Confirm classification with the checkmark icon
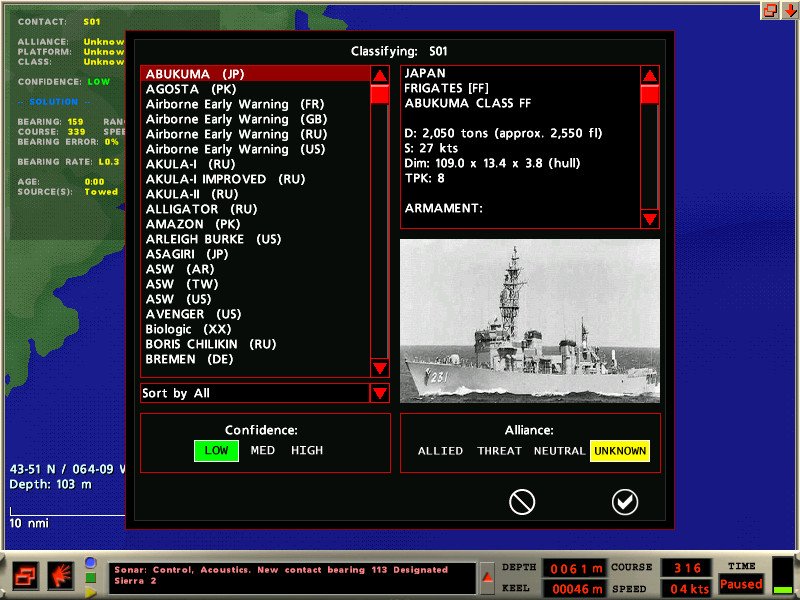The height and width of the screenshot is (600, 800). tap(625, 501)
